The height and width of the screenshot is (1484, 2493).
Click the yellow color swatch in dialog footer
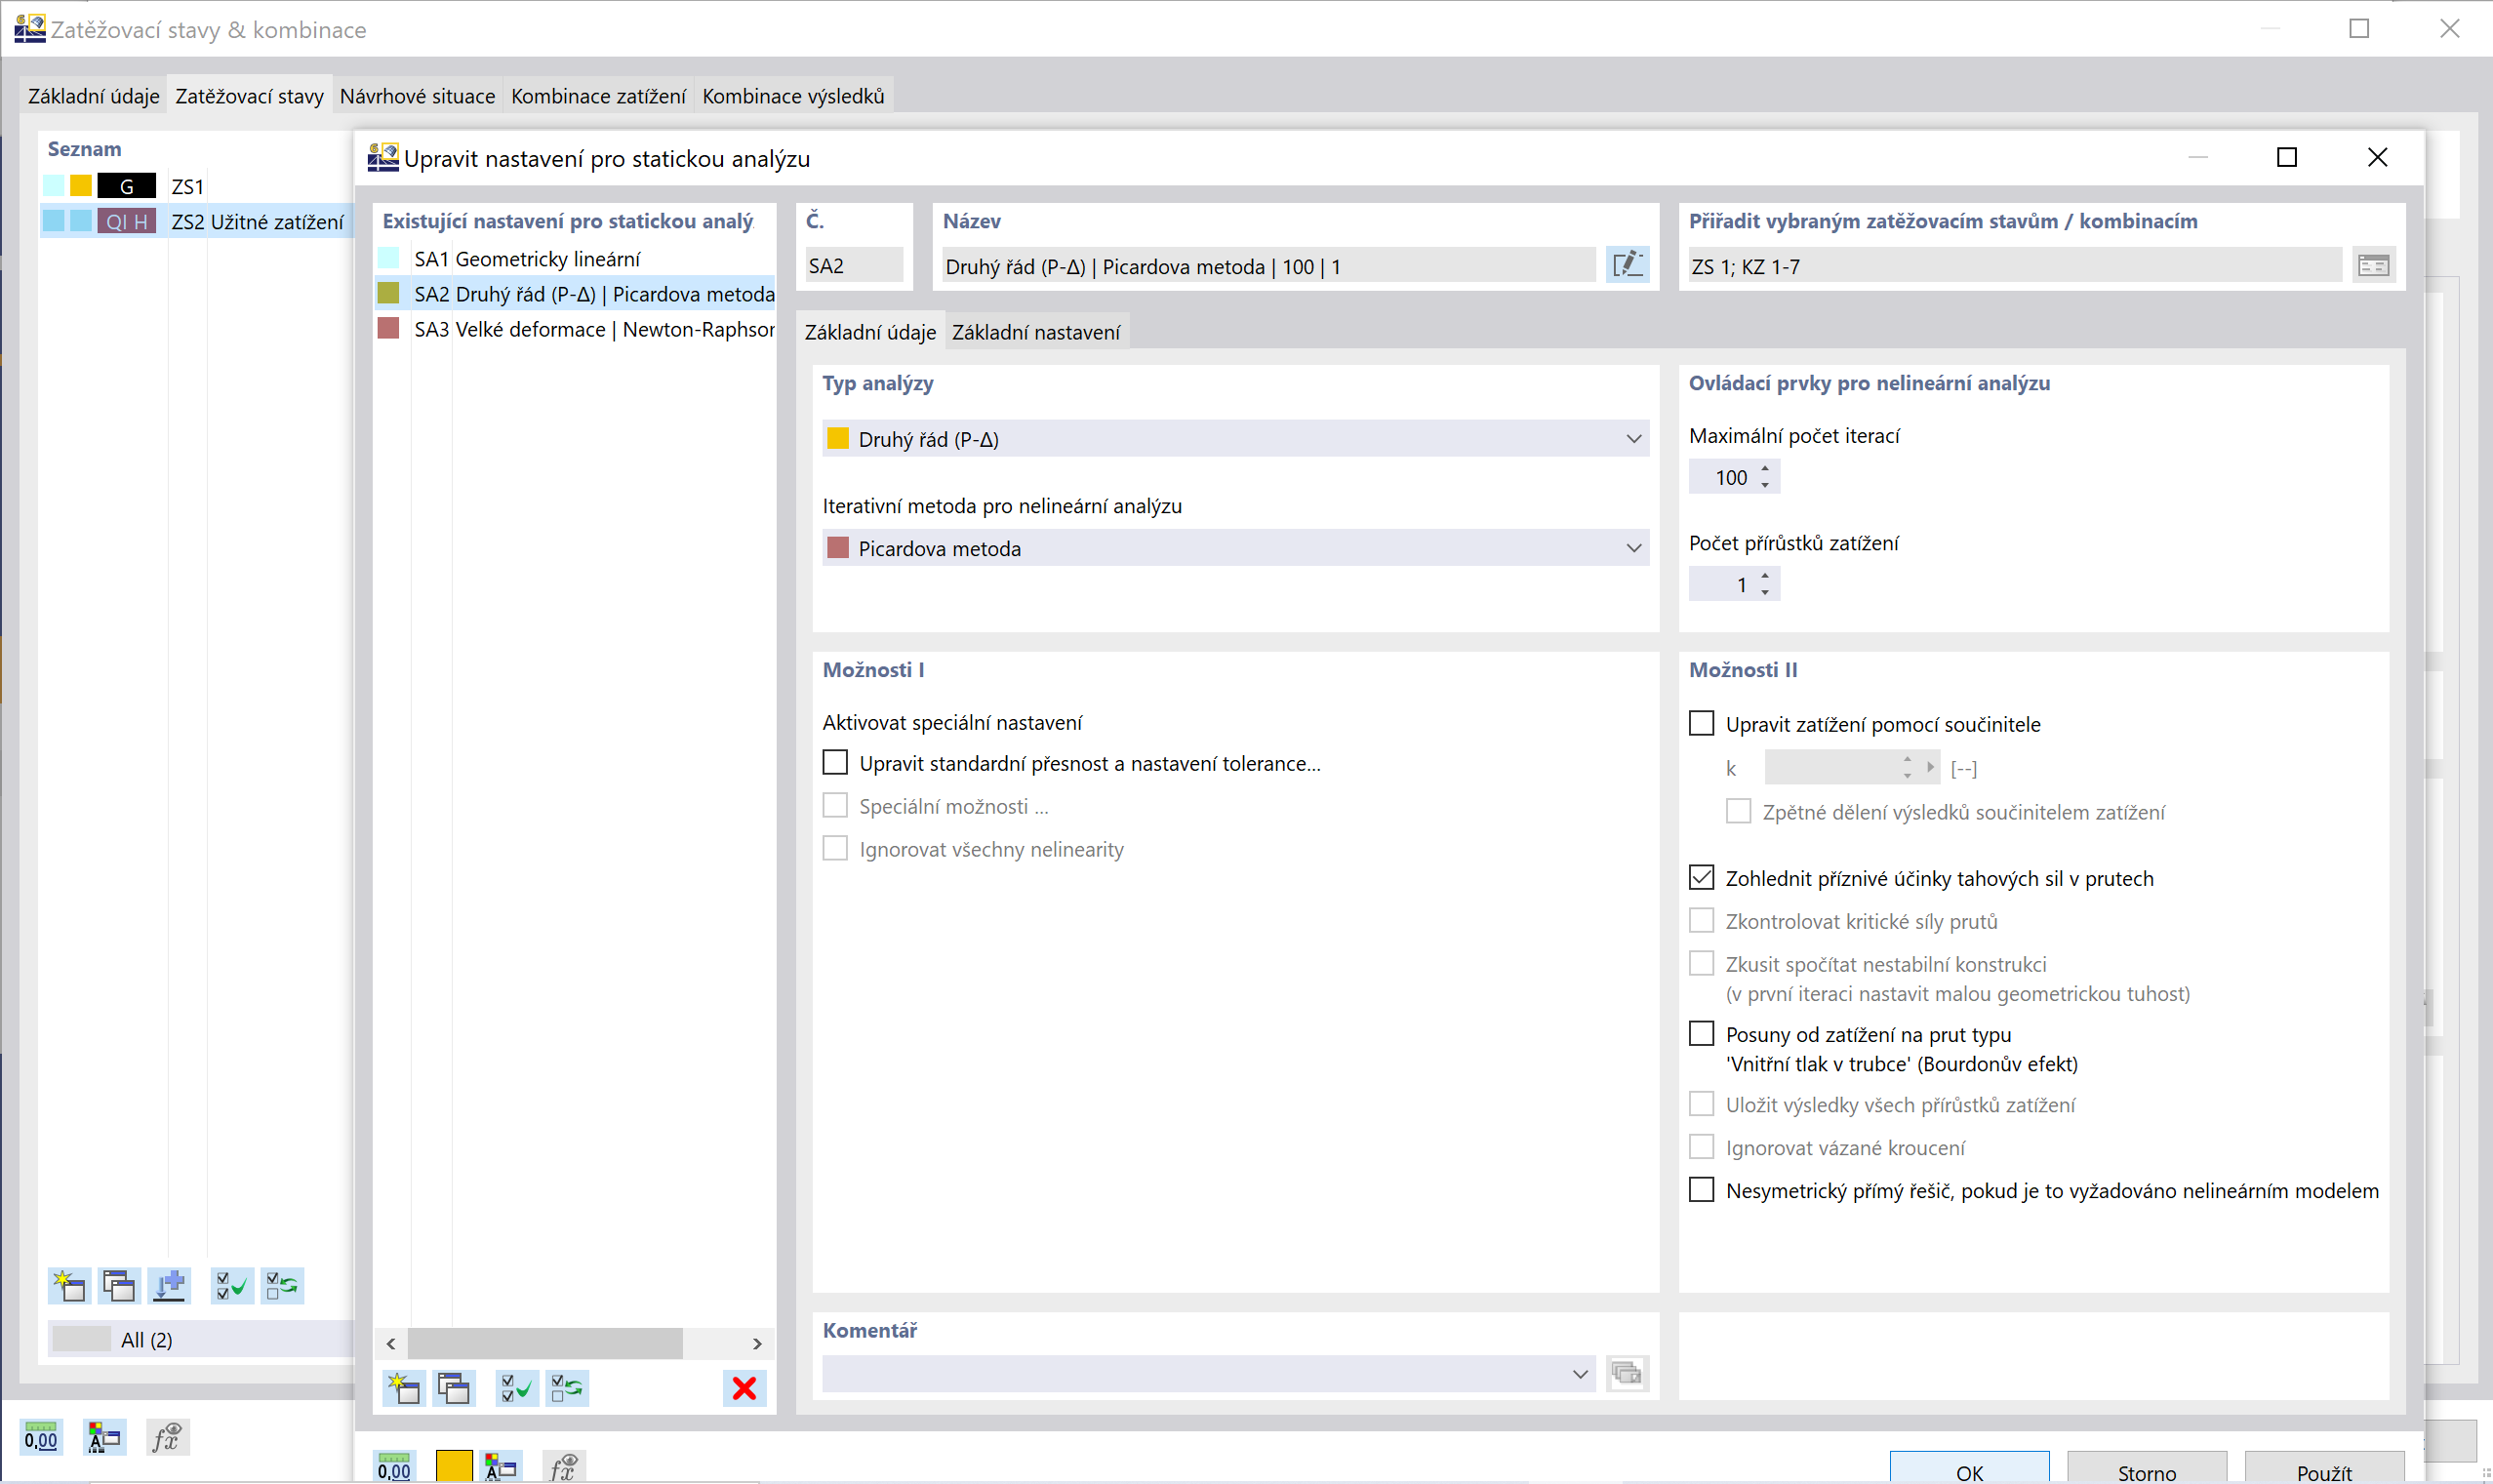point(454,1467)
